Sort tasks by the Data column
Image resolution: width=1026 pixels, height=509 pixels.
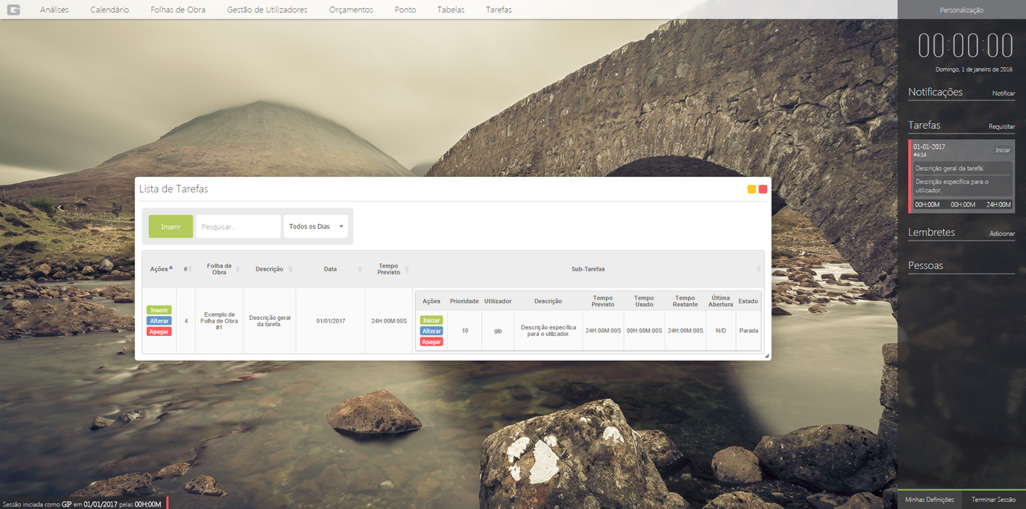(x=330, y=269)
